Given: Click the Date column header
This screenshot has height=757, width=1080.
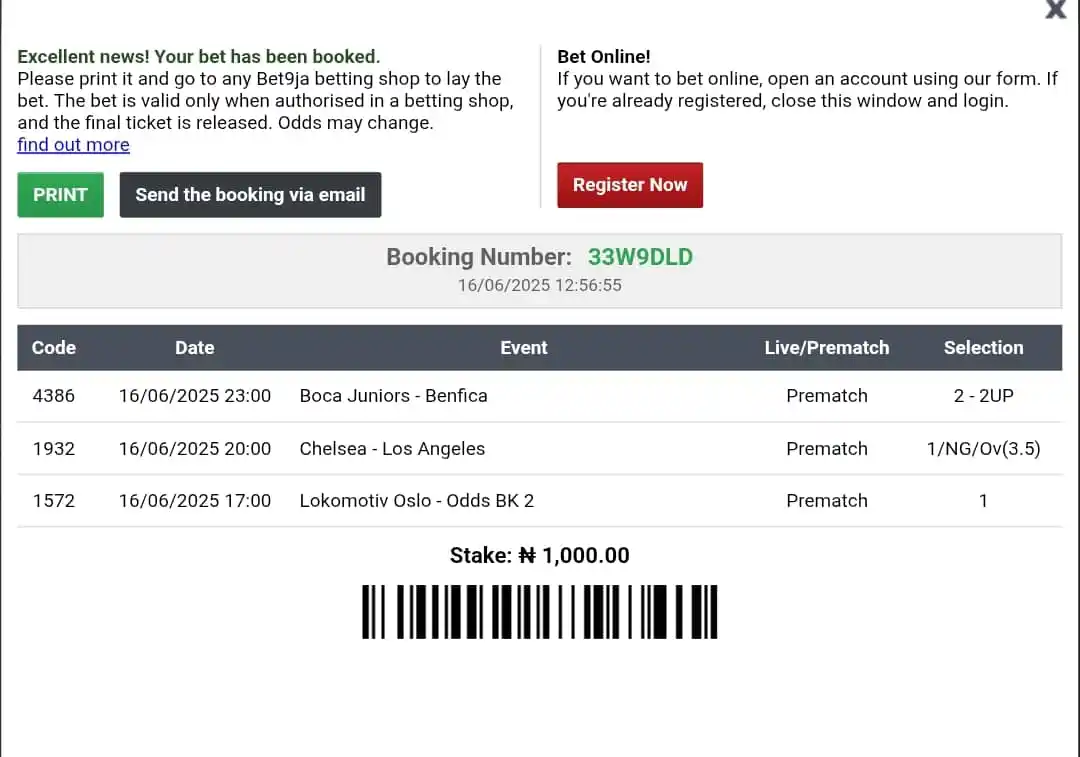Looking at the screenshot, I should coord(194,348).
